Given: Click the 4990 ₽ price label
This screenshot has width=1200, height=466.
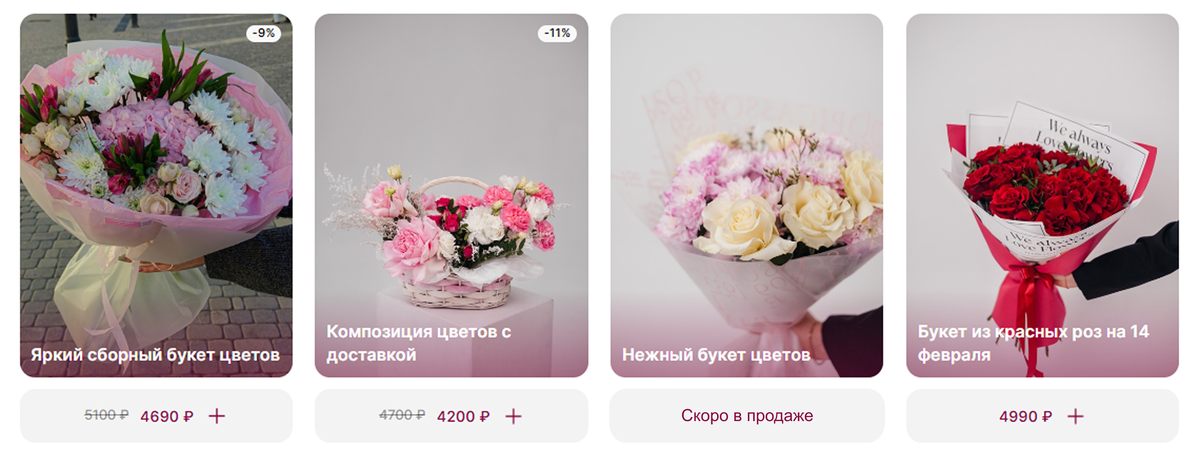Looking at the screenshot, I should [1025, 416].
